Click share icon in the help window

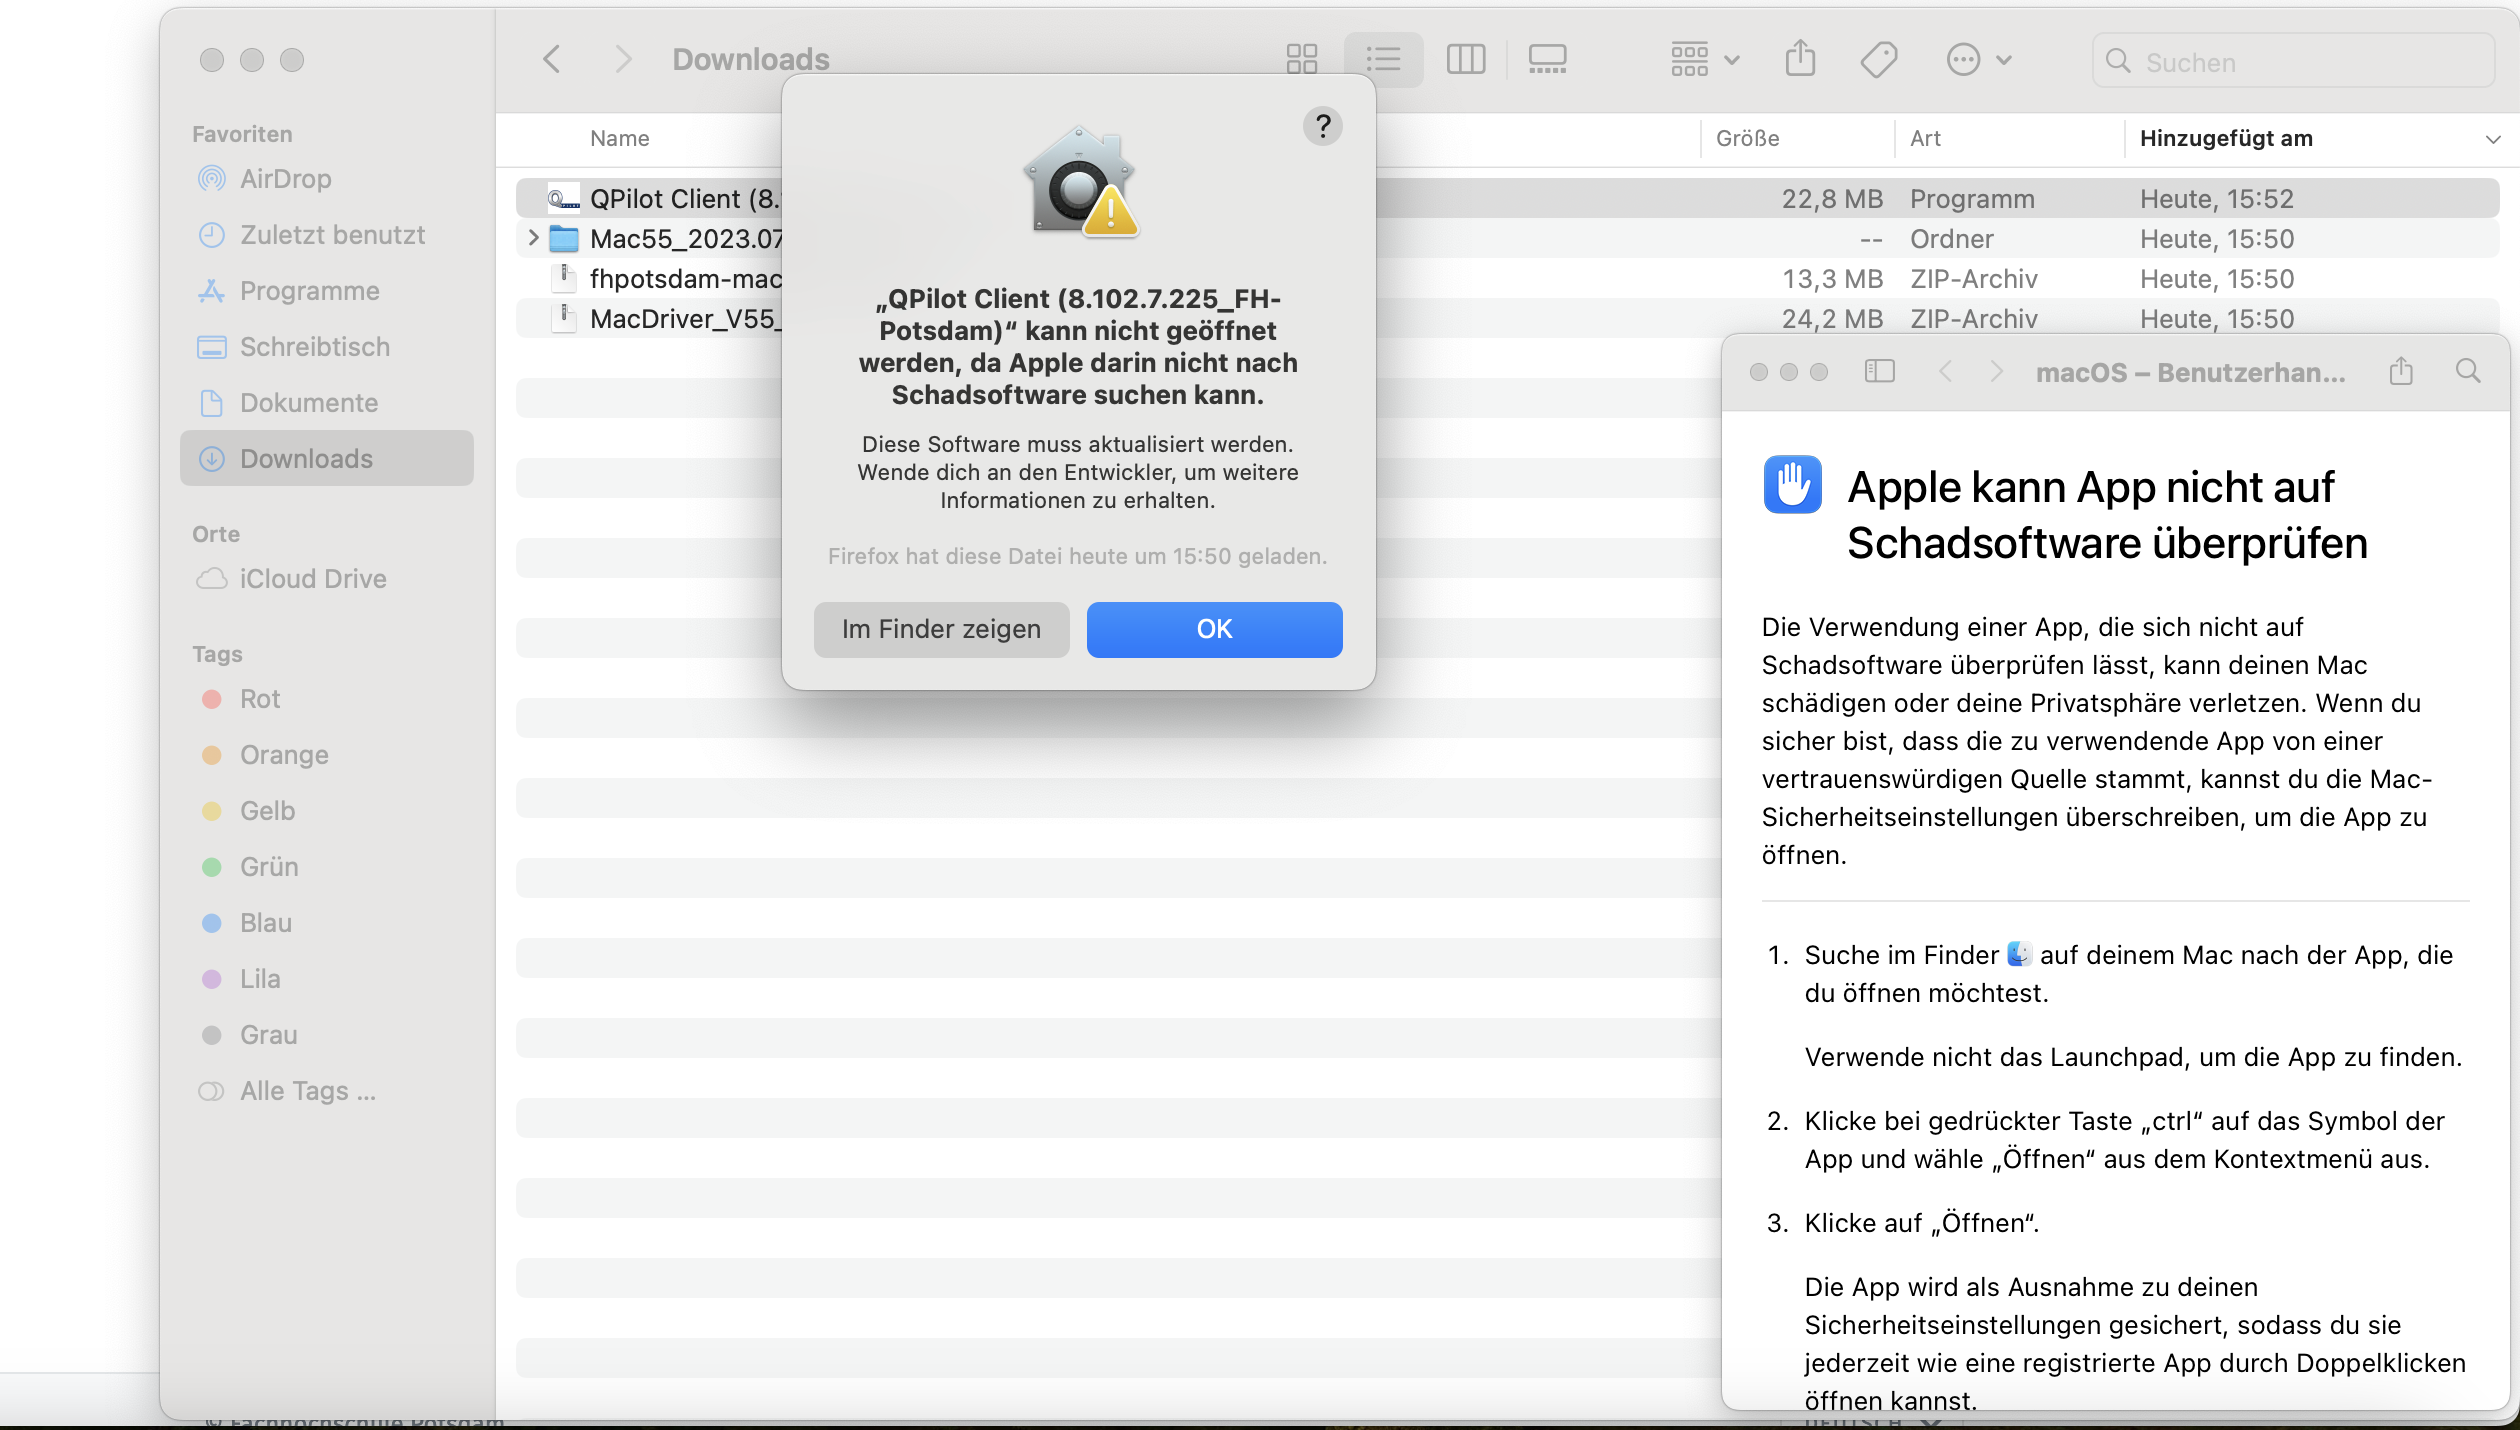pos(2401,372)
